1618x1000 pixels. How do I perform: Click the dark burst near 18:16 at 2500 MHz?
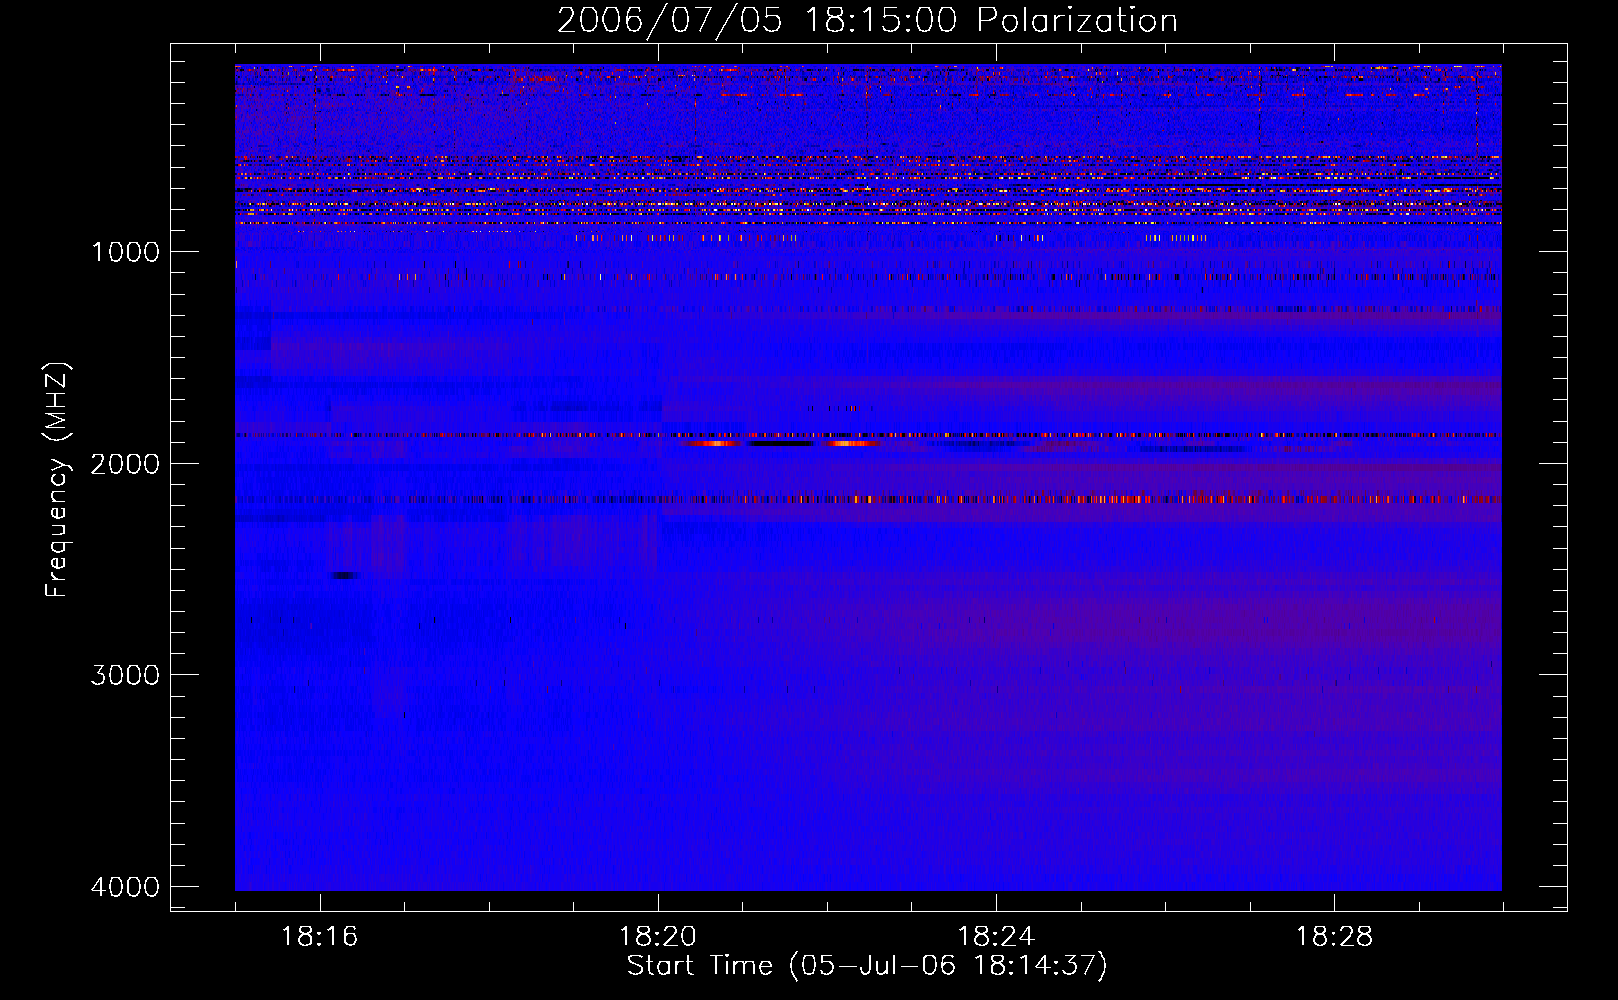pyautogui.click(x=346, y=575)
